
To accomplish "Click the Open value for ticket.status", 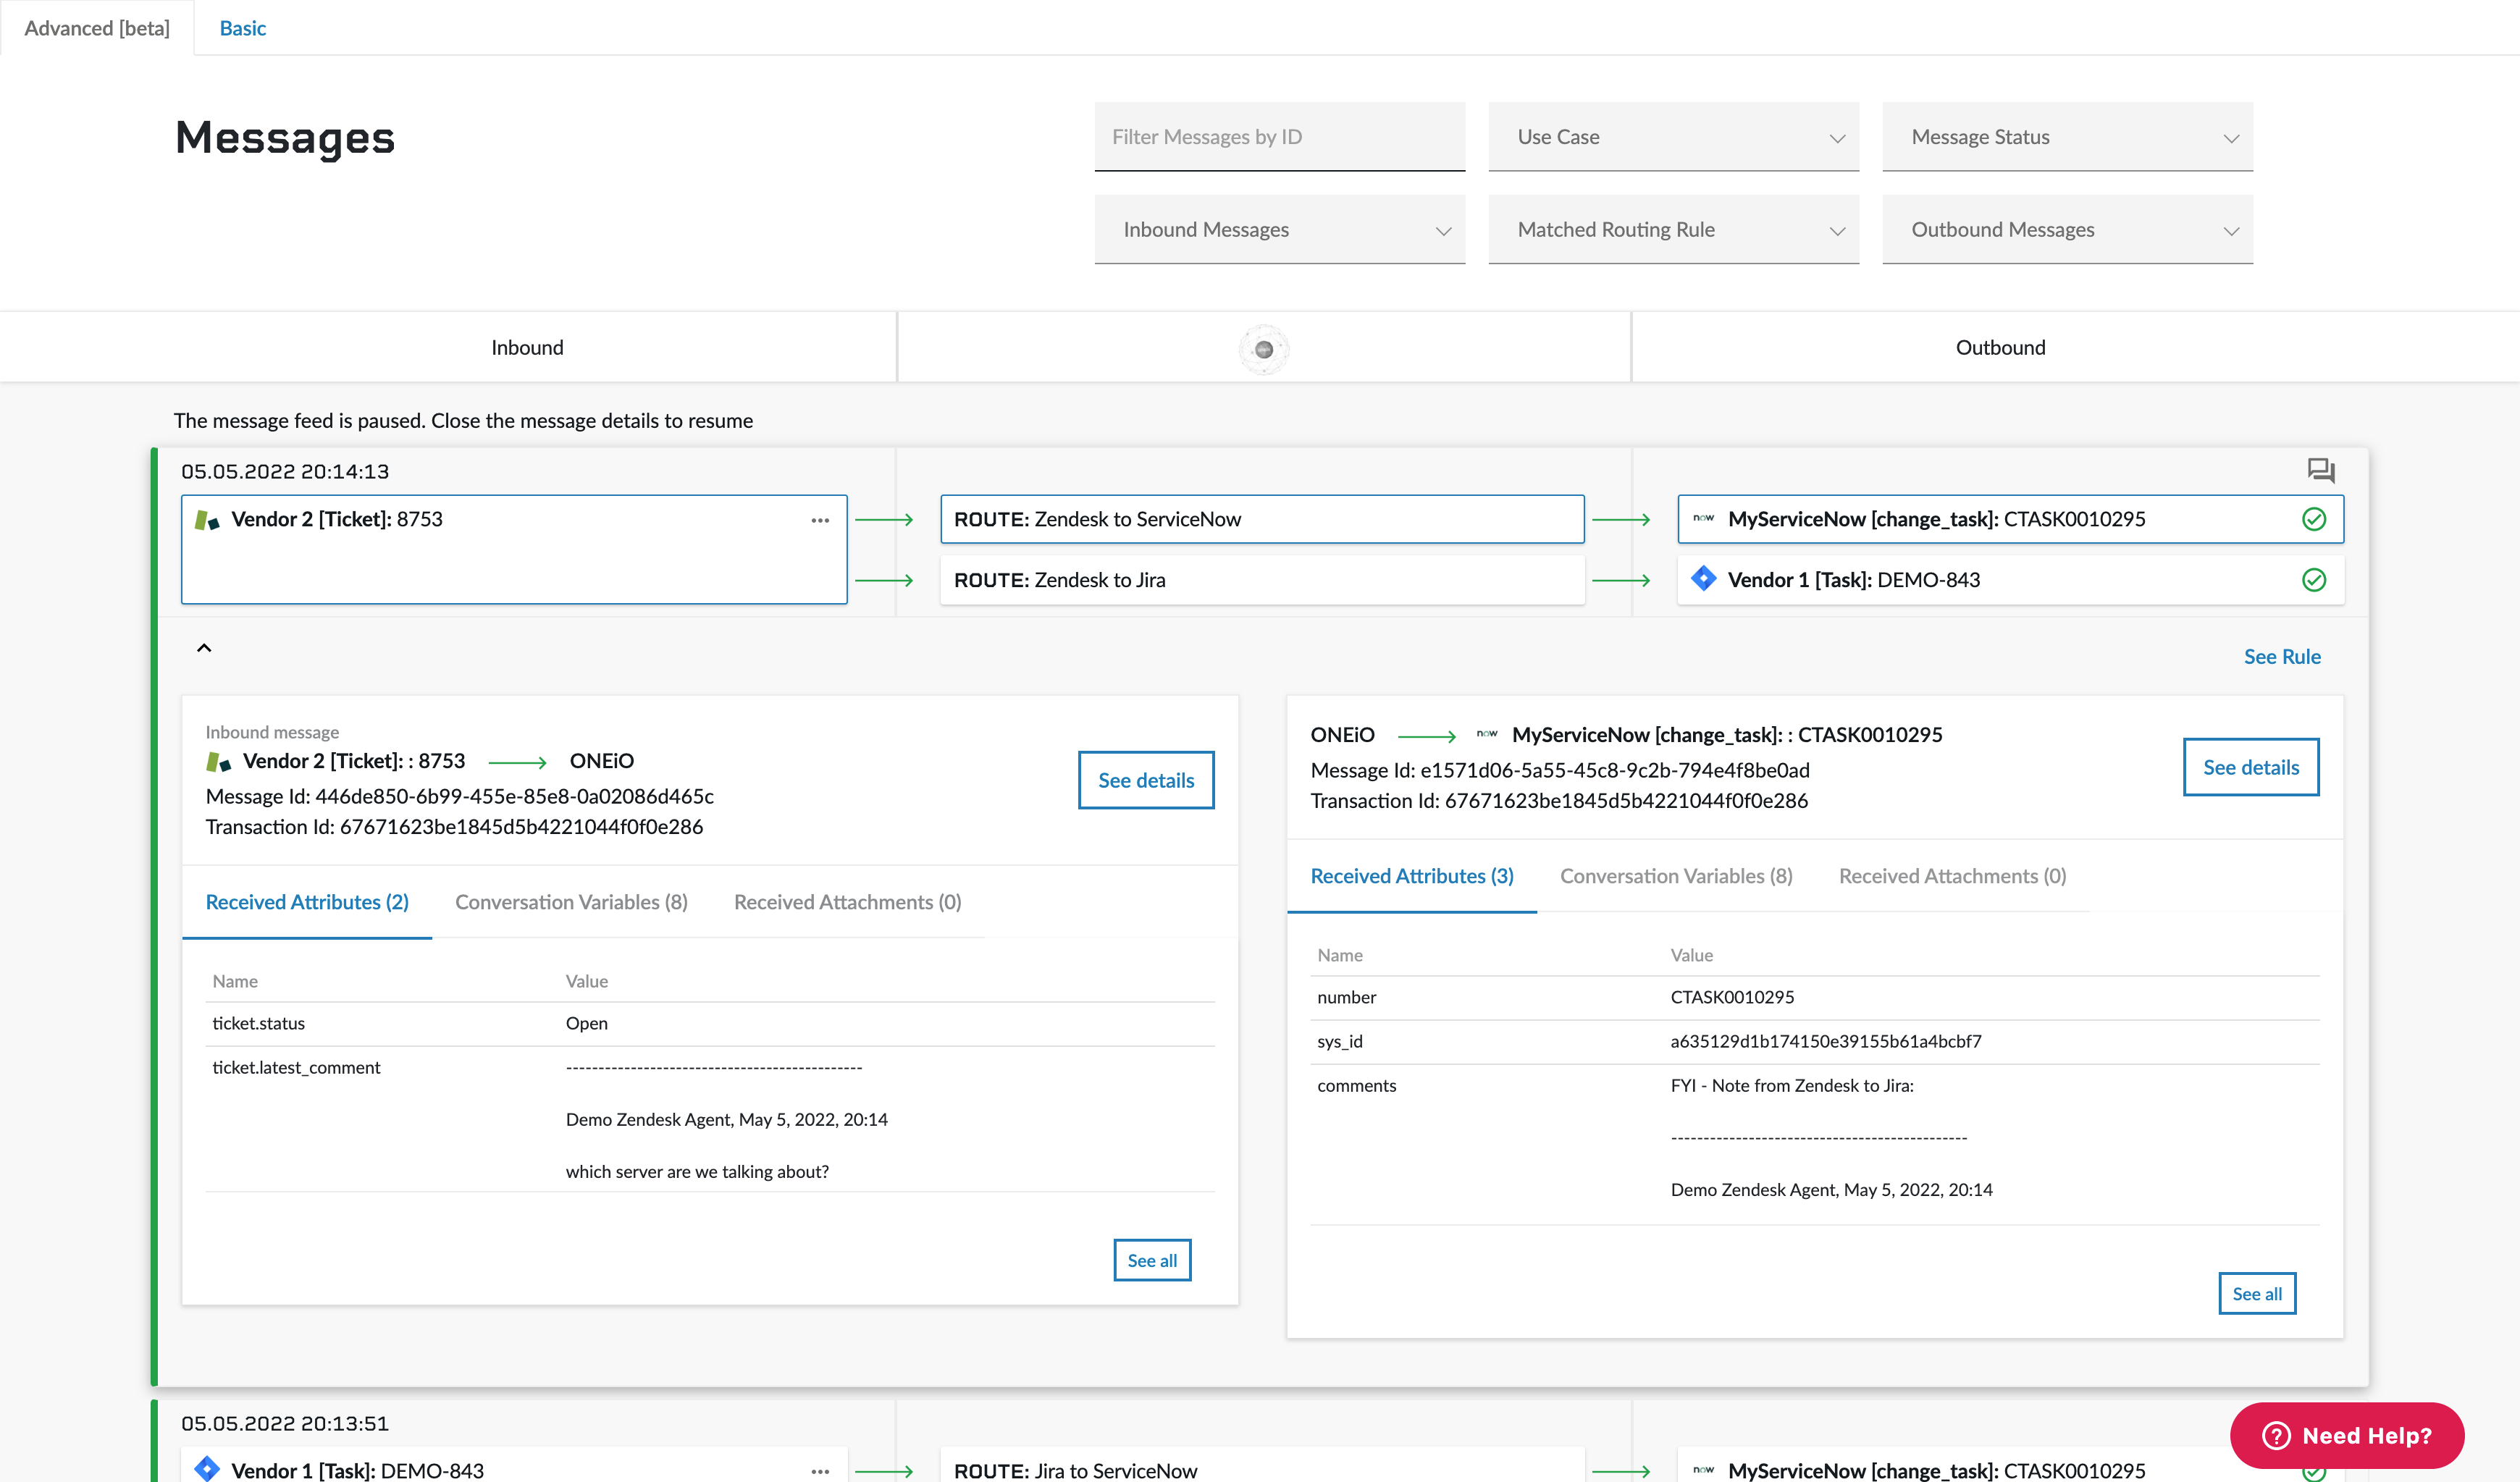I will click(x=587, y=1023).
